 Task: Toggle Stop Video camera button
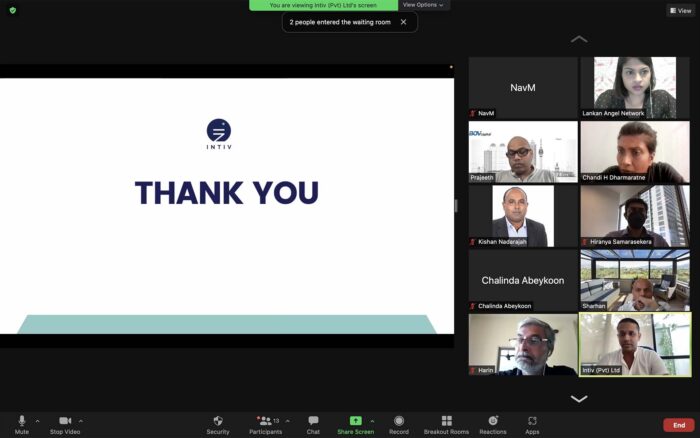65,424
